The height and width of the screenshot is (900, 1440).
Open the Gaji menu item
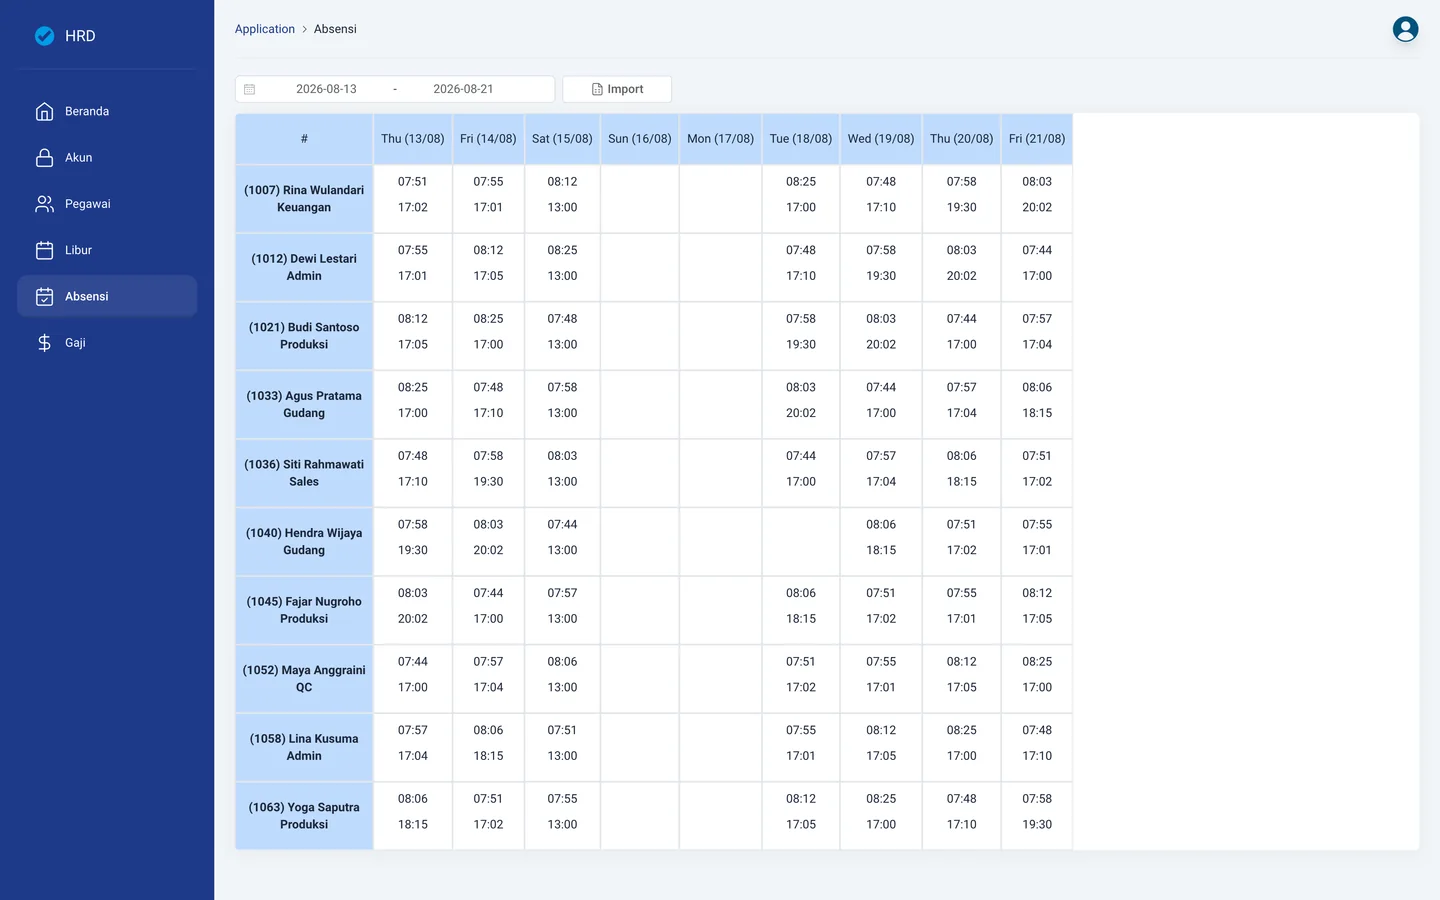click(107, 342)
